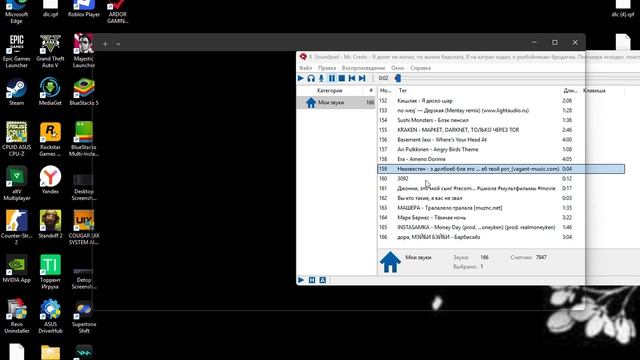Click the H icon in Soundpad status bar

(312, 280)
